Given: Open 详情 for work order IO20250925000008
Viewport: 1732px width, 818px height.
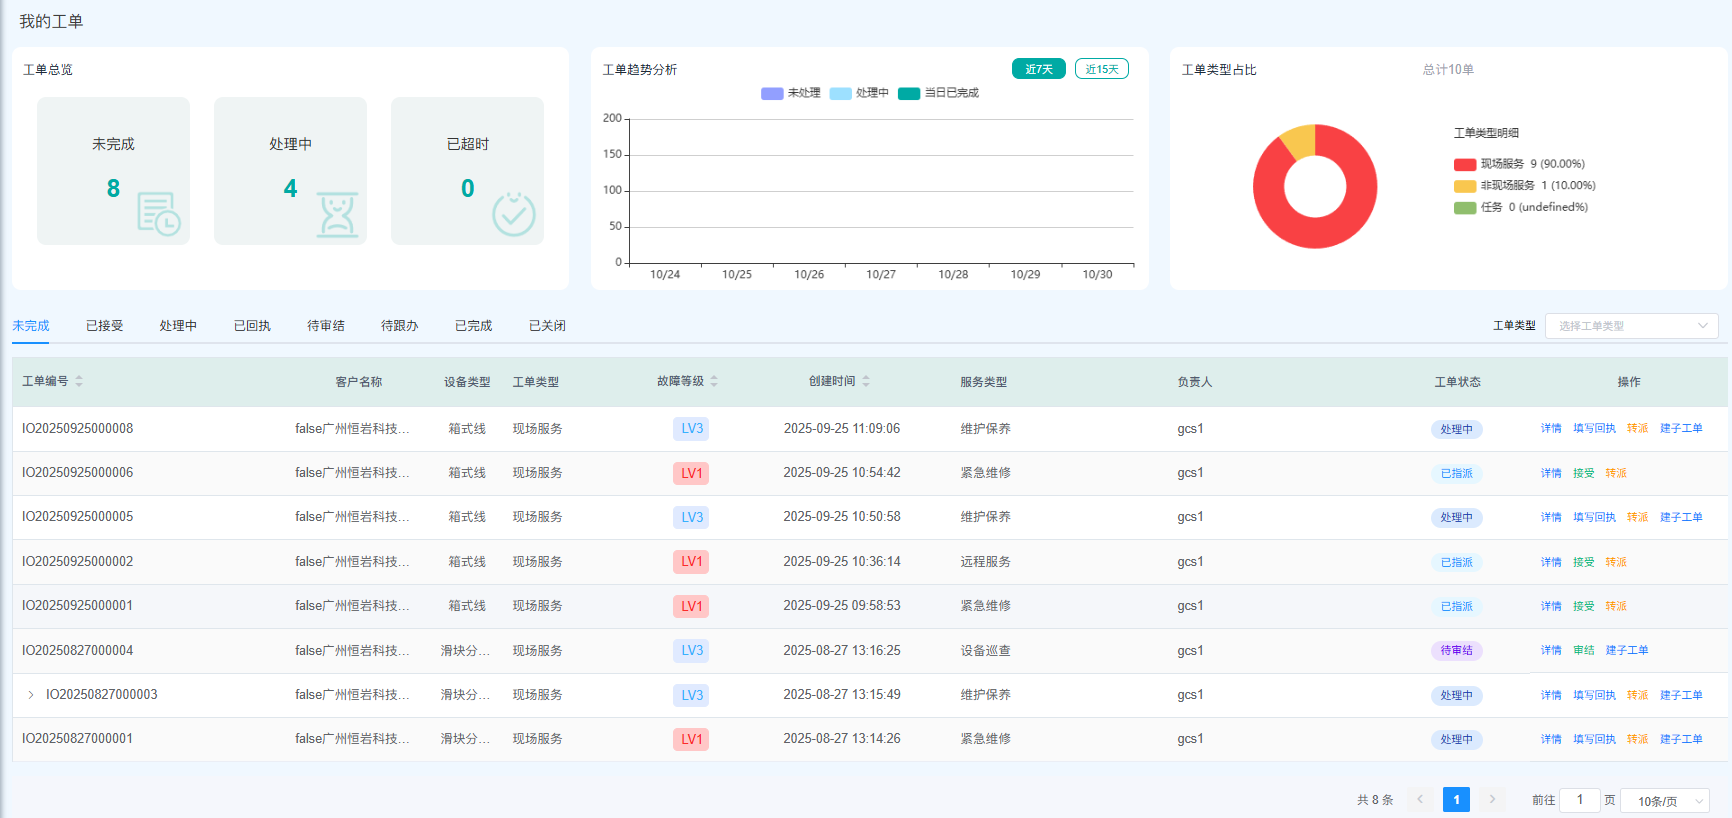Looking at the screenshot, I should point(1550,428).
